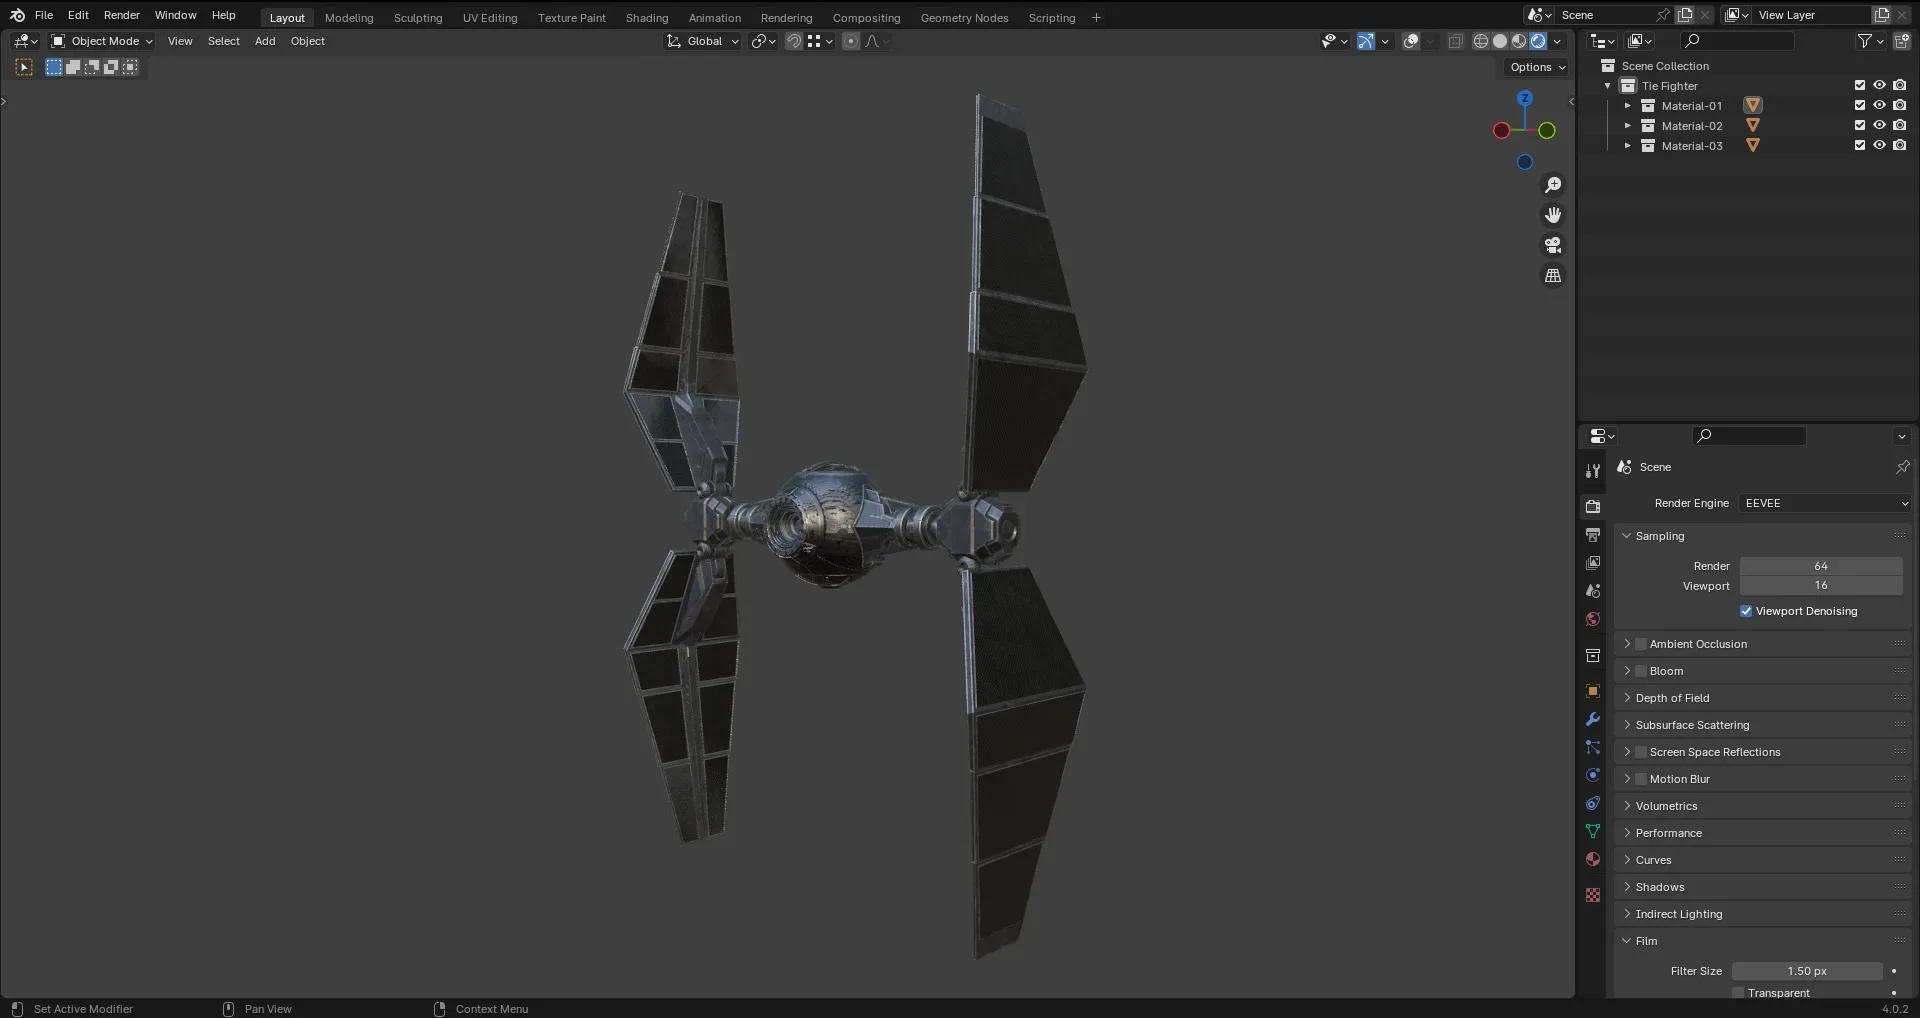
Task: Open the viewport Select menu
Action: [224, 41]
